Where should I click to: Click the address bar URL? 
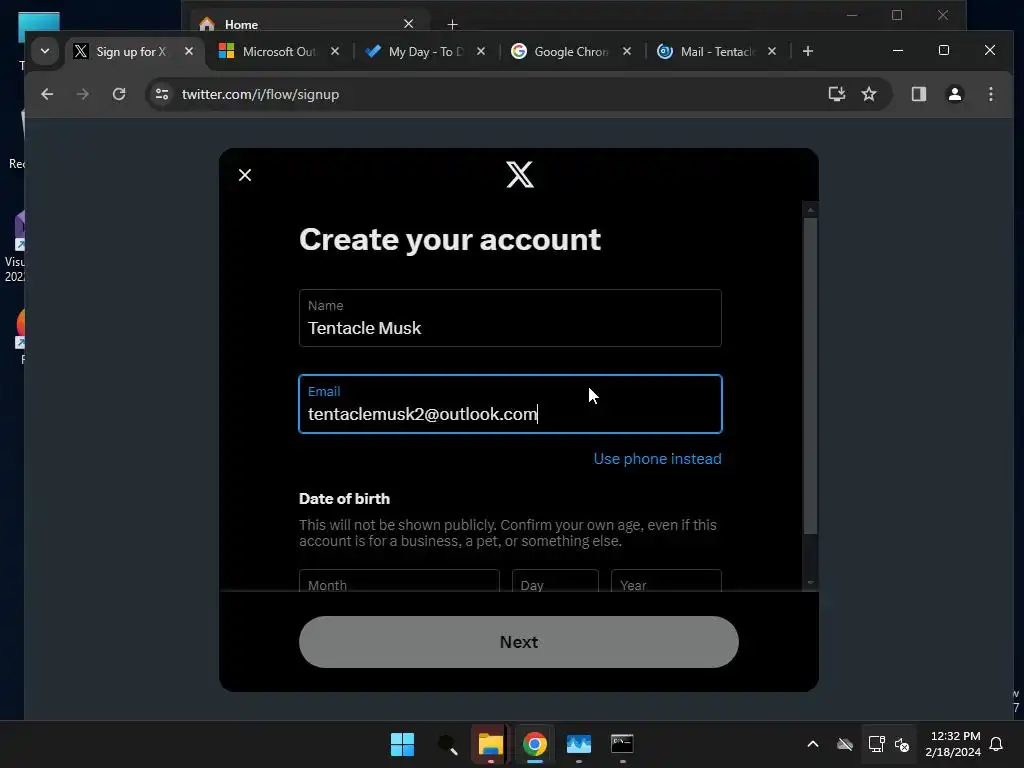coord(261,94)
